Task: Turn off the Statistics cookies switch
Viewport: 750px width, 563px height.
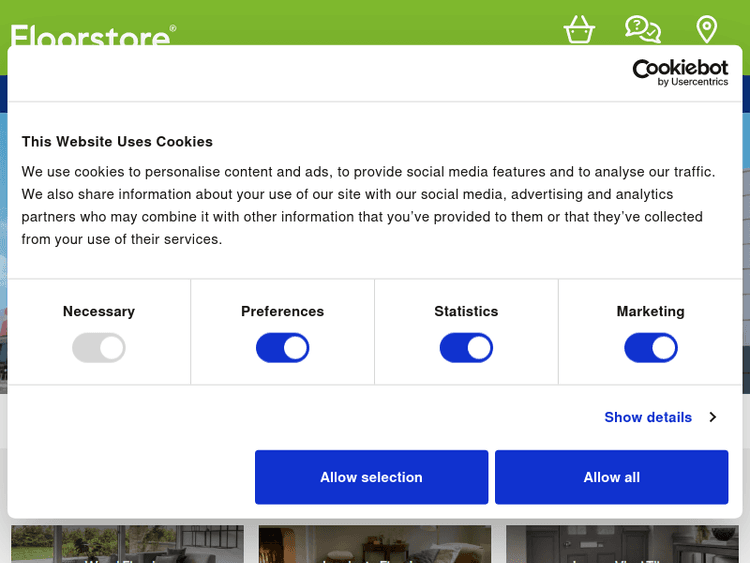Action: click(466, 348)
